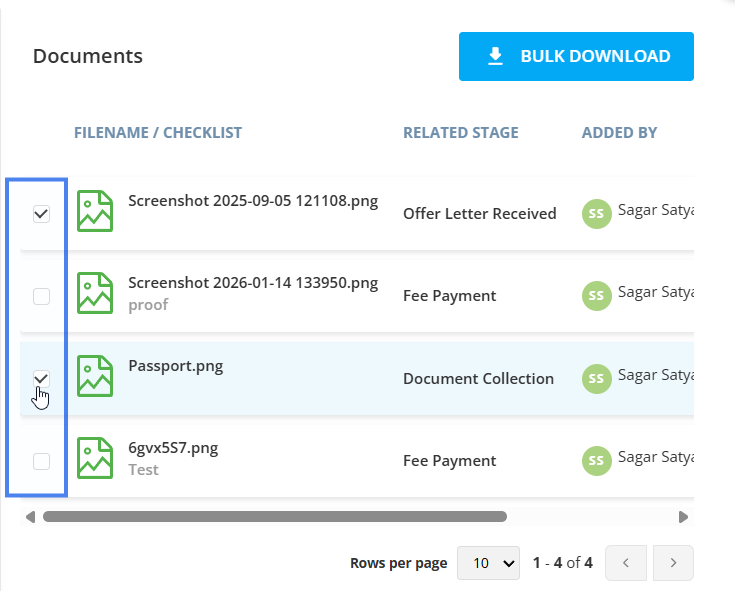Check the Screenshot 2026-01-14 133950.png checkbox
The image size is (735, 591).
pos(41,296)
